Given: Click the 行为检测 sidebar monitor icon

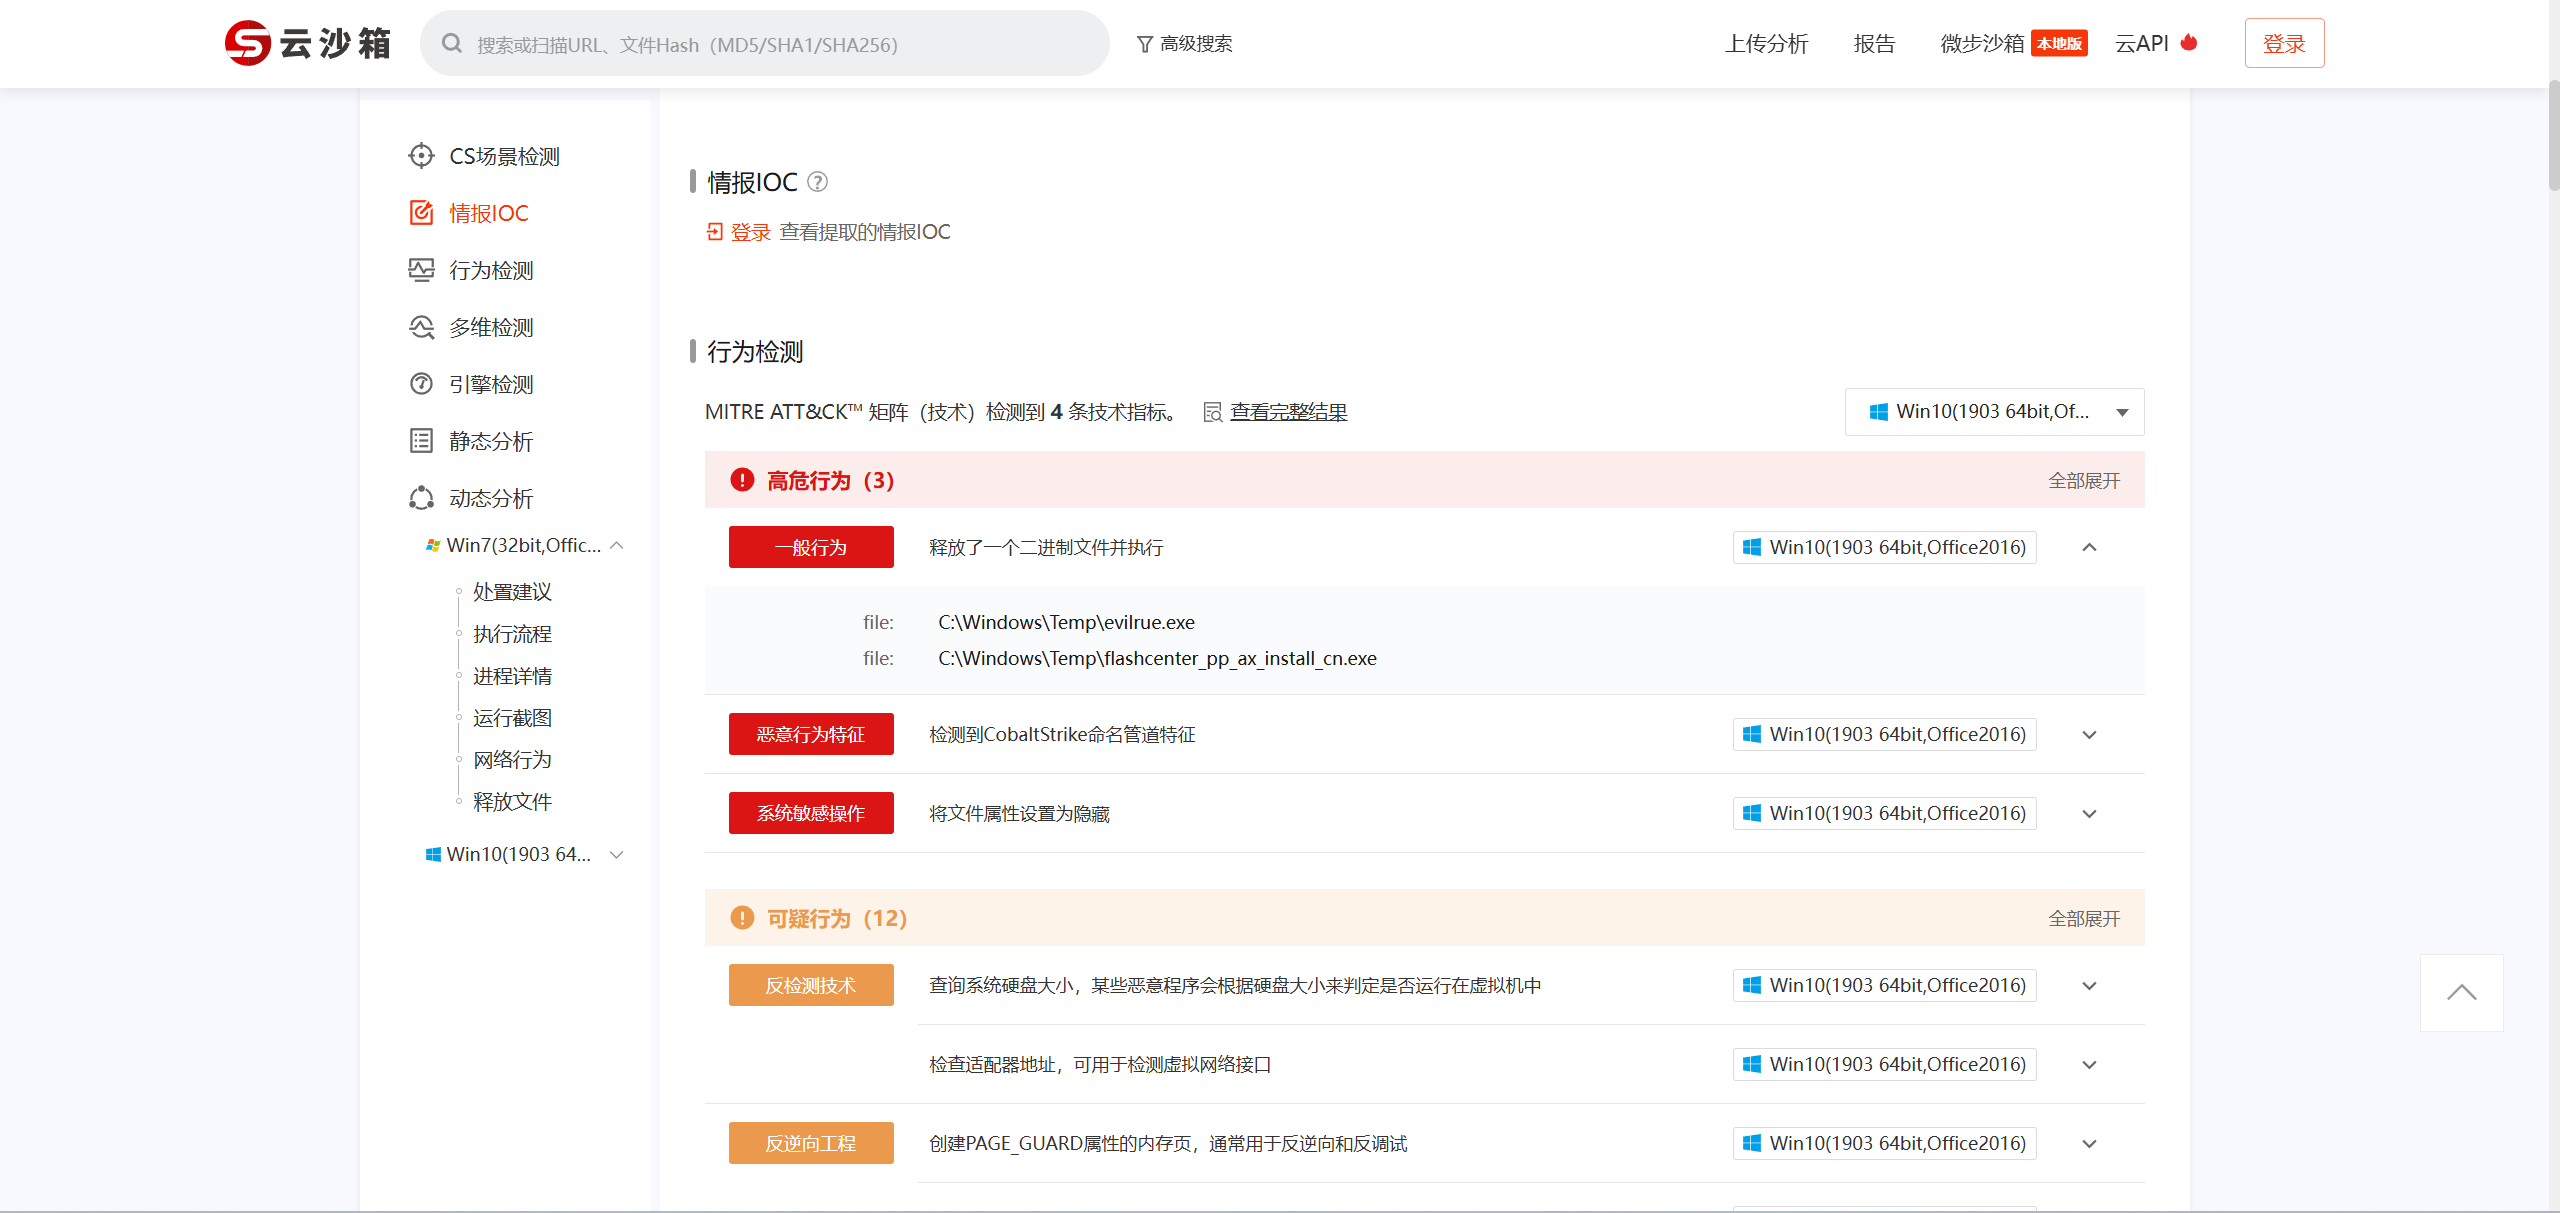Looking at the screenshot, I should tap(421, 270).
